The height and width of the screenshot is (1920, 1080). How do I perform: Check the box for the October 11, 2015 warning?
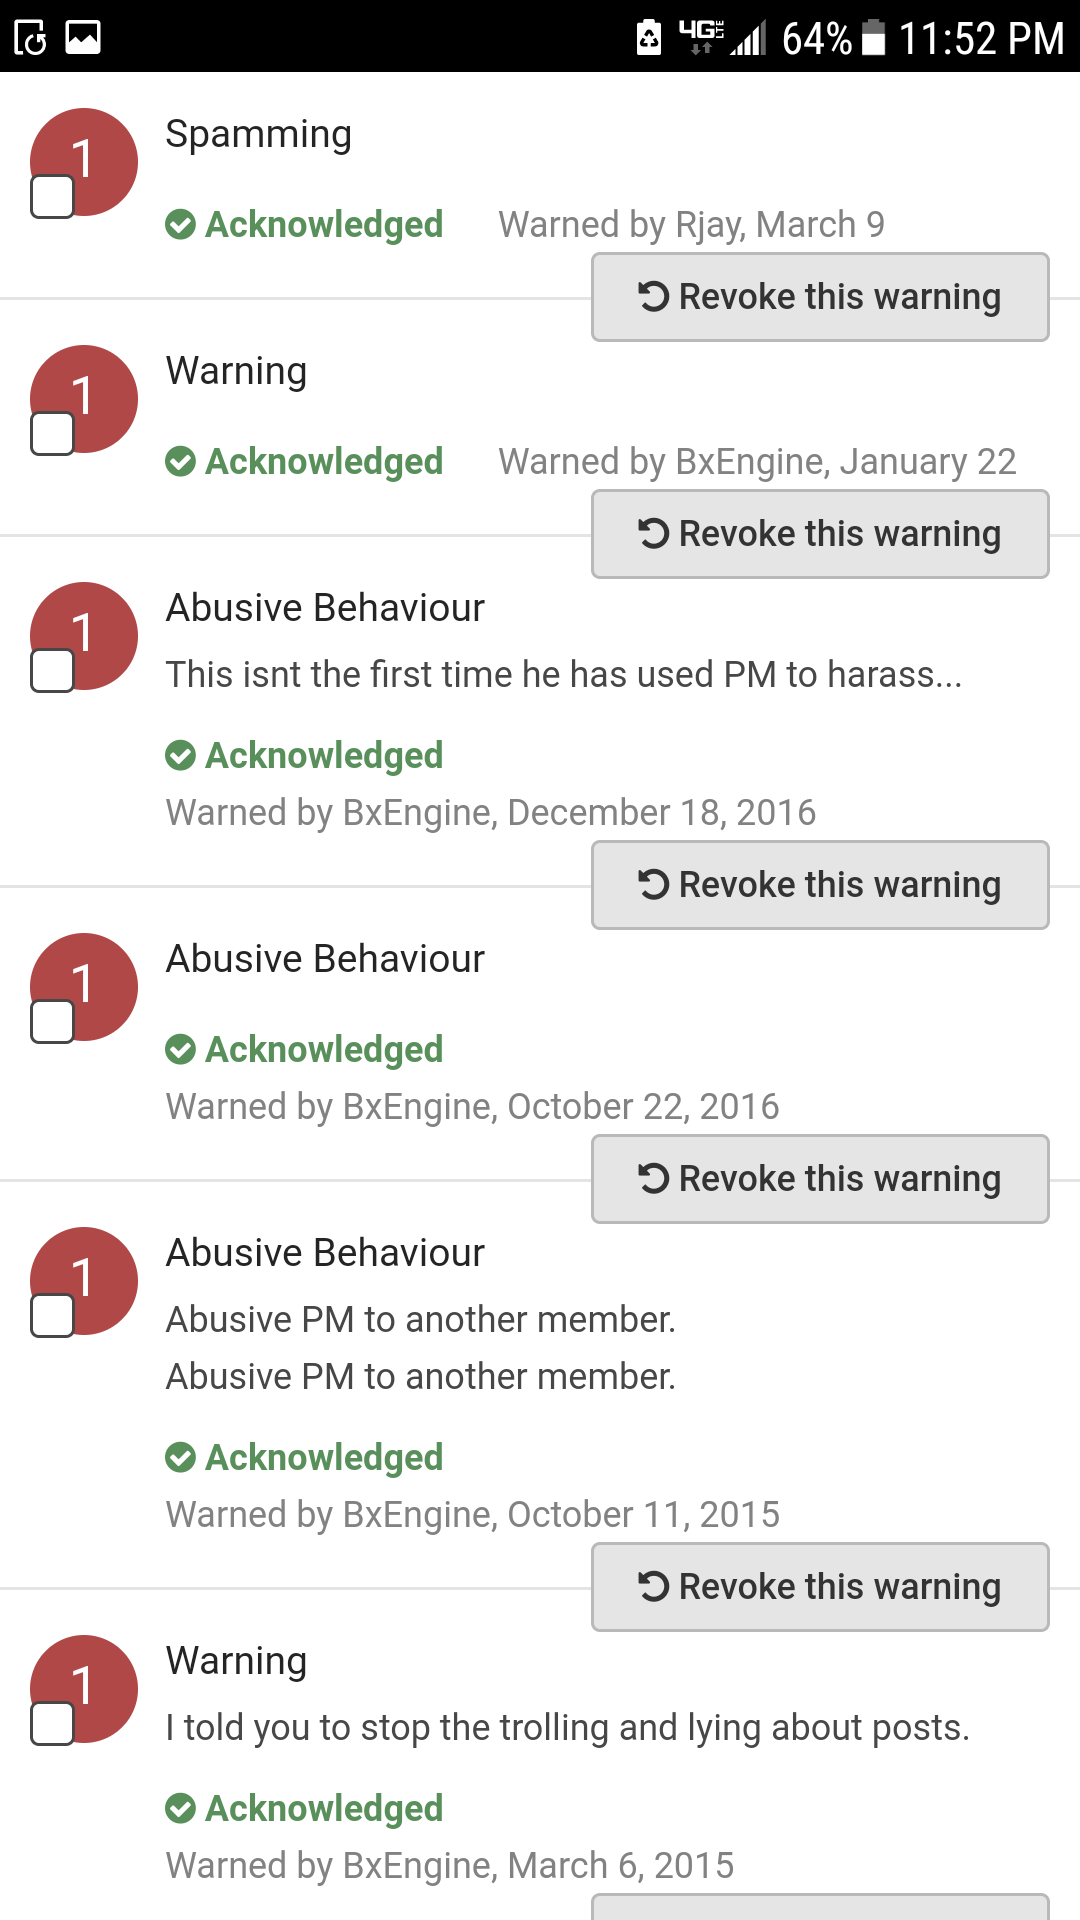[53, 1316]
